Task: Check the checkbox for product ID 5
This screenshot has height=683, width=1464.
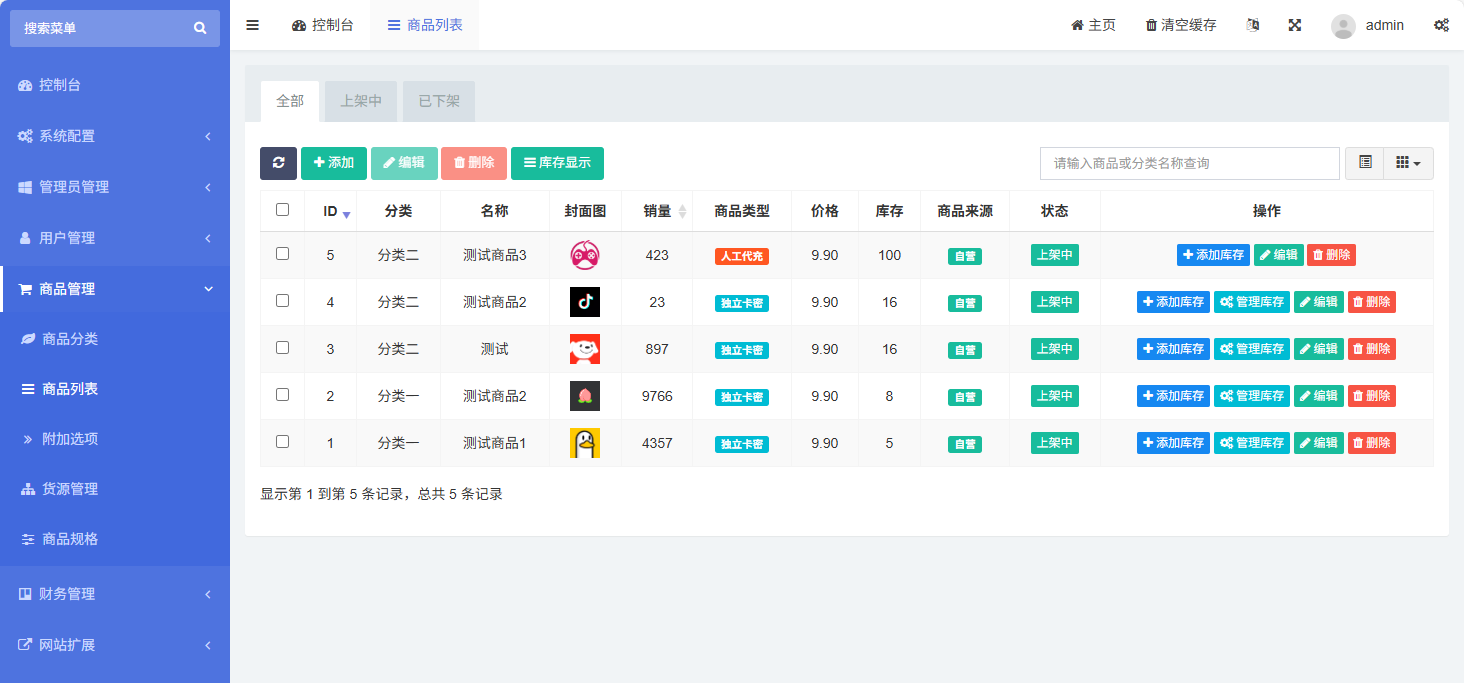Action: coord(282,254)
